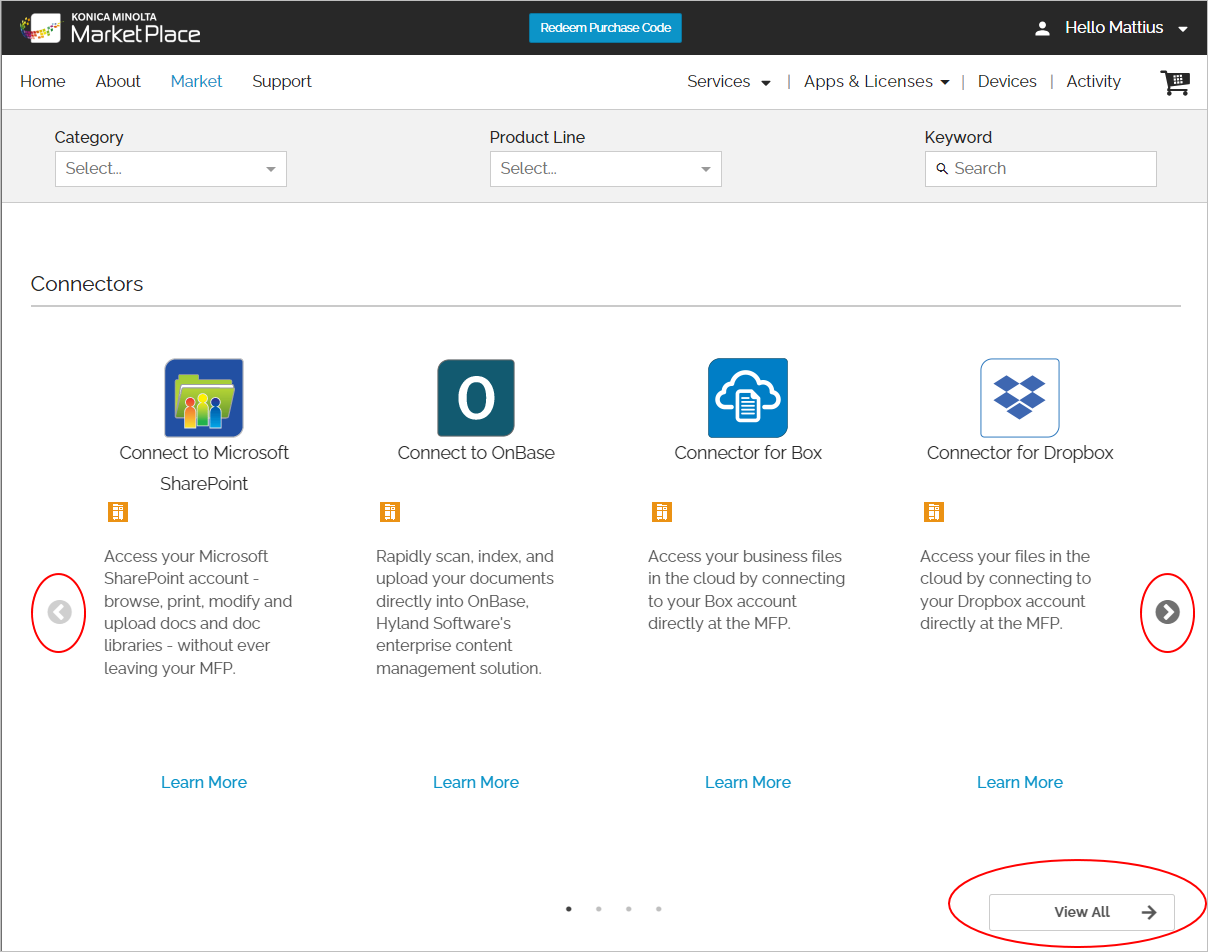
Task: Click the user profile icon beside Hello Mattius
Action: point(1042,28)
